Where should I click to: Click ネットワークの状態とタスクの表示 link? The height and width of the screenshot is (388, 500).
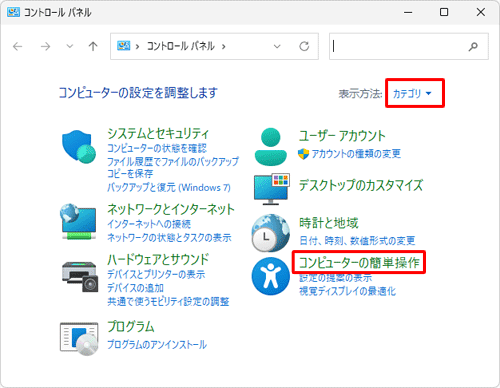pyautogui.click(x=169, y=238)
